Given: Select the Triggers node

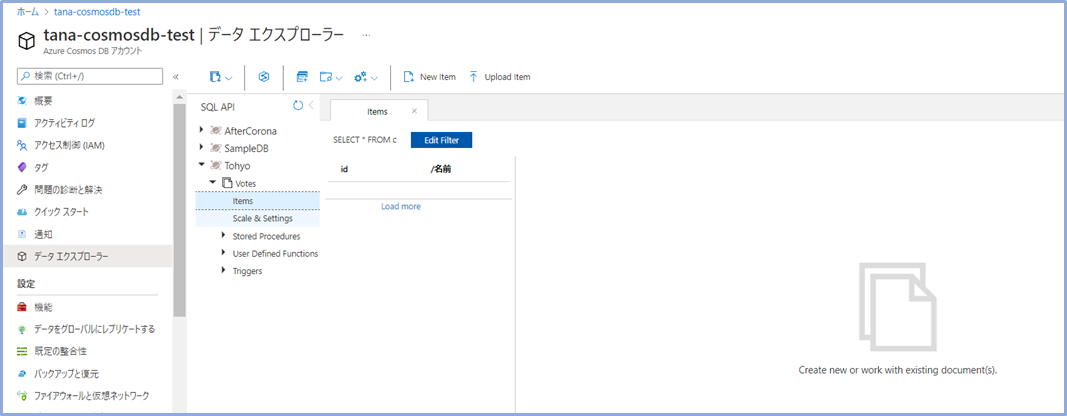Looking at the screenshot, I should pyautogui.click(x=248, y=271).
